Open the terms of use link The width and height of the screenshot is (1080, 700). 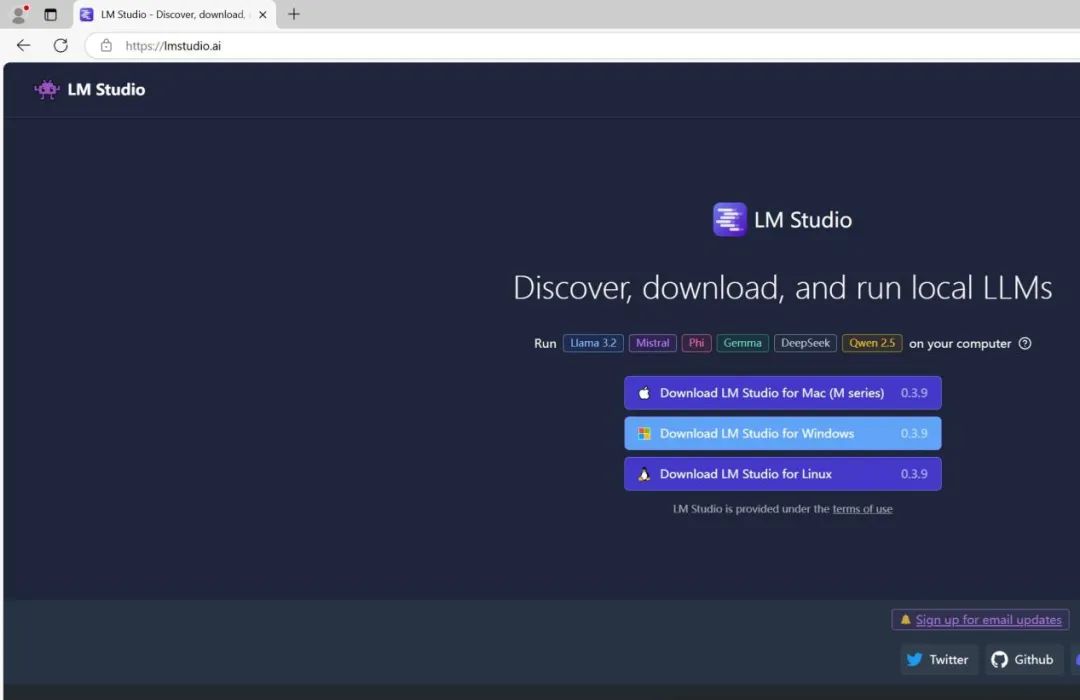point(862,509)
